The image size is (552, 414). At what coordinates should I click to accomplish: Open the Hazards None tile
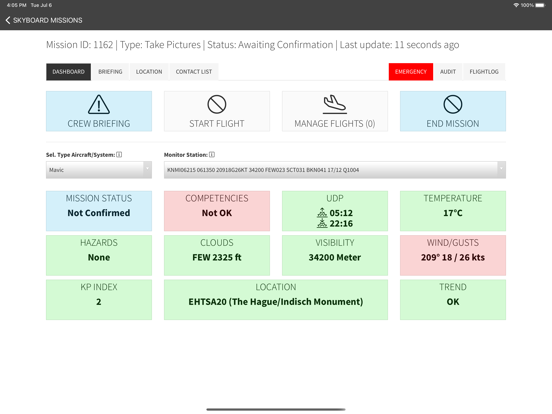99,255
